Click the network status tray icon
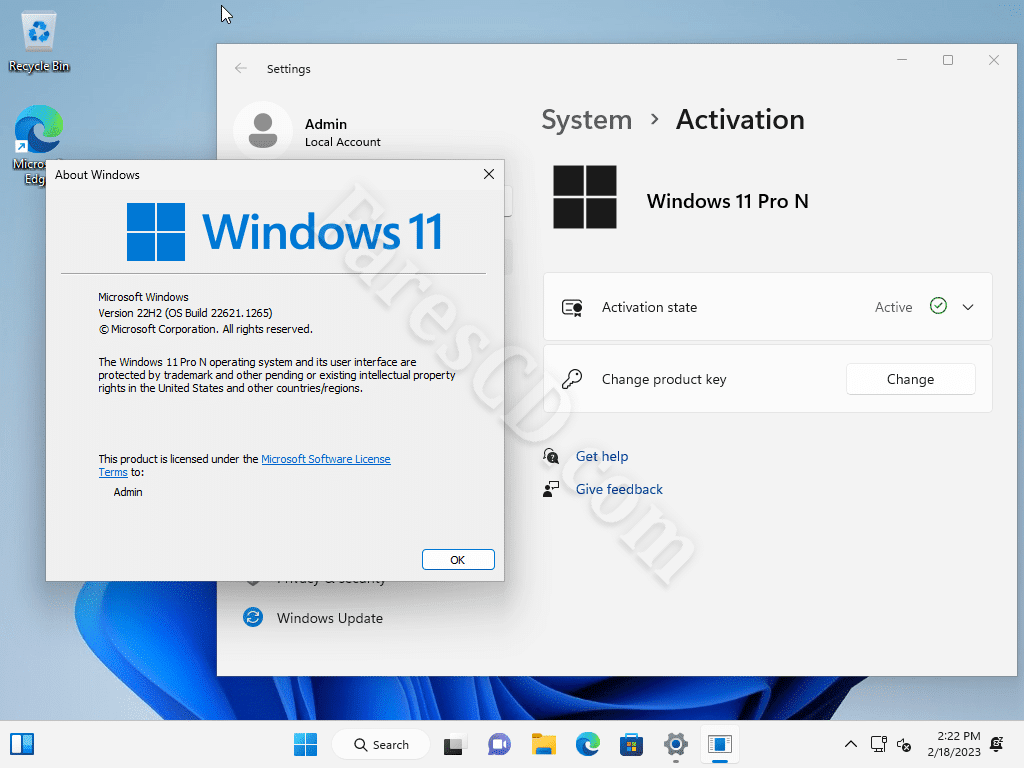This screenshot has width=1024, height=768. [x=878, y=744]
